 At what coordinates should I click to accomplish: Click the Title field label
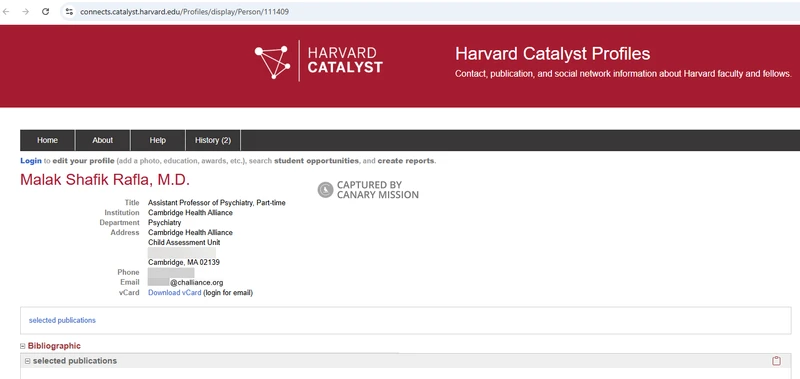click(132, 203)
